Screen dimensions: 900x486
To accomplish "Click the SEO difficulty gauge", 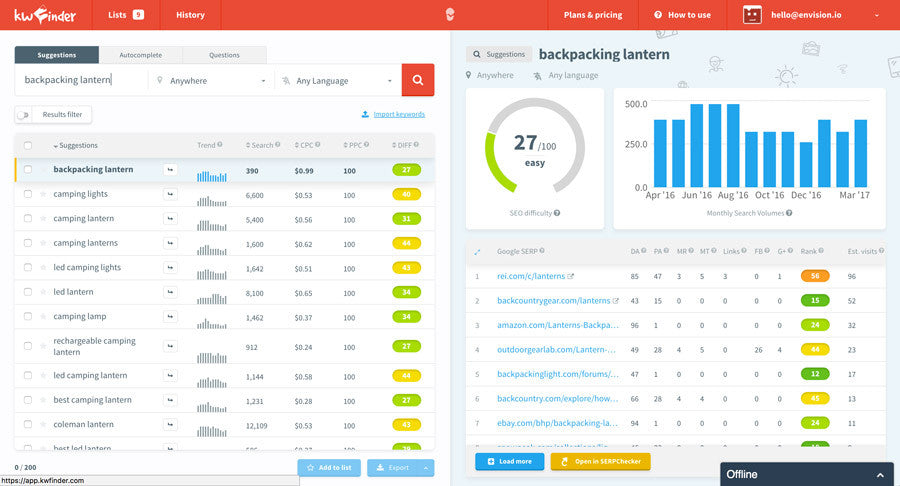I will point(534,146).
